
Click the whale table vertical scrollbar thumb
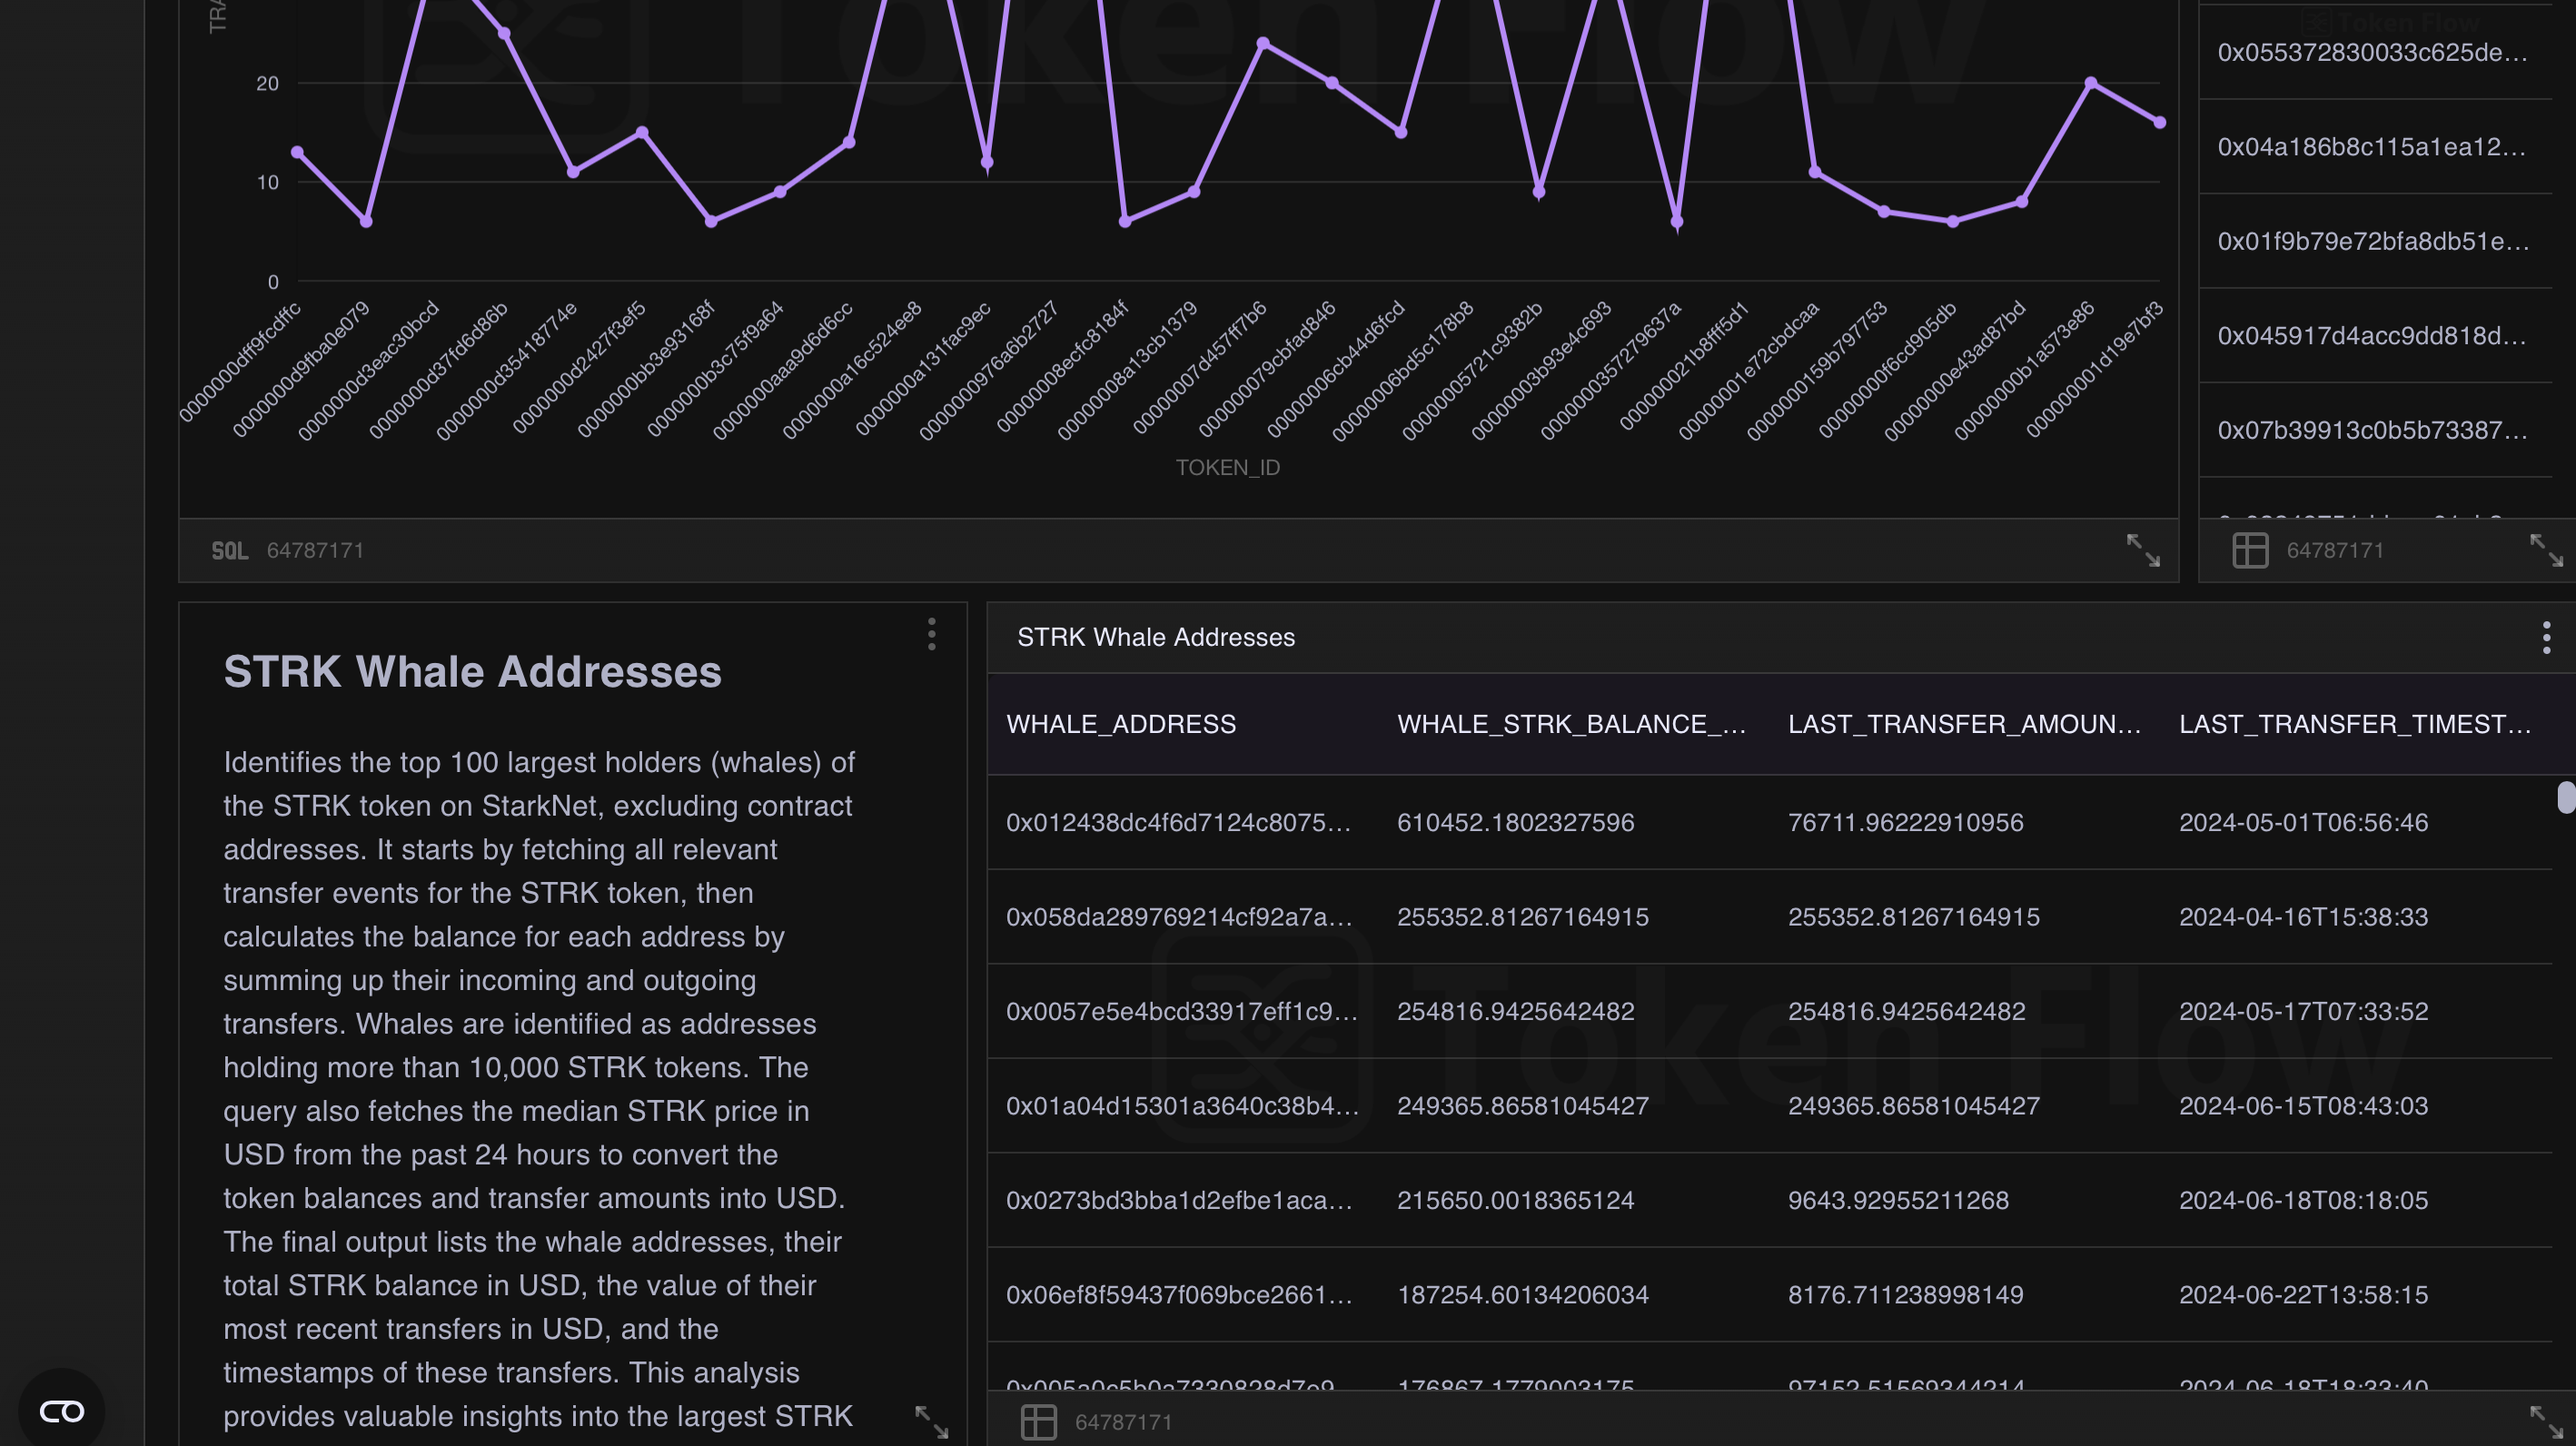click(2566, 797)
